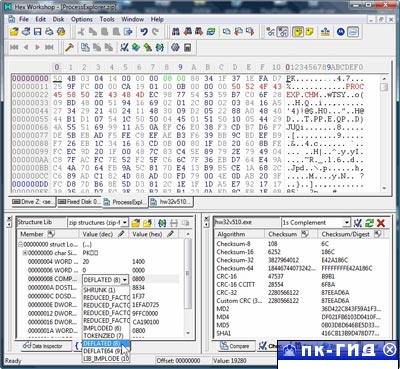Switch to the Drive Z: document tab

(x=32, y=202)
